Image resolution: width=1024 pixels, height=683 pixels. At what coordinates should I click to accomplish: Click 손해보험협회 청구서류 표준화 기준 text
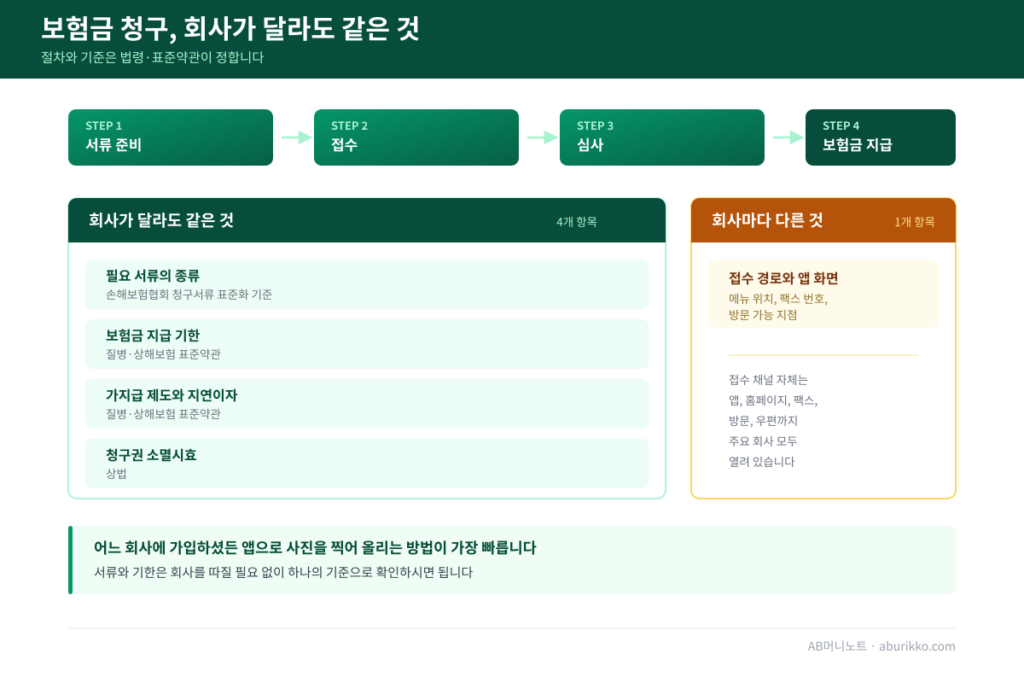(x=189, y=294)
